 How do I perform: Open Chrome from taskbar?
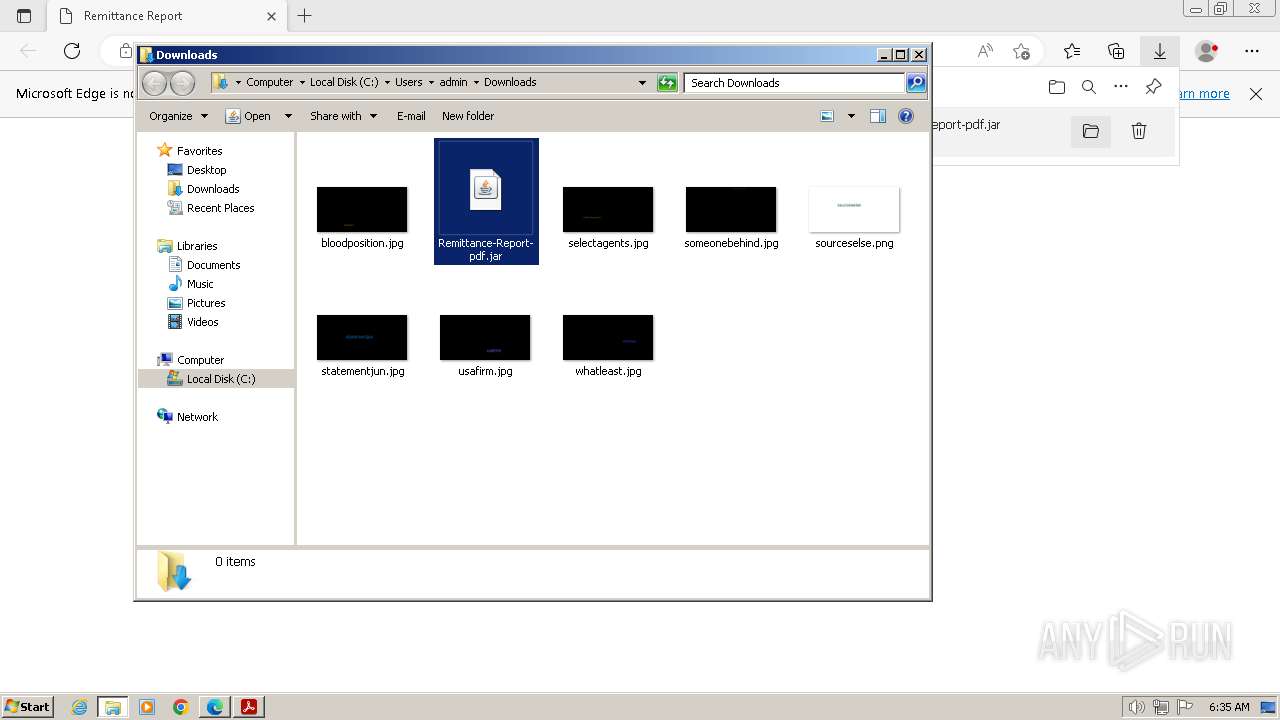tap(181, 707)
